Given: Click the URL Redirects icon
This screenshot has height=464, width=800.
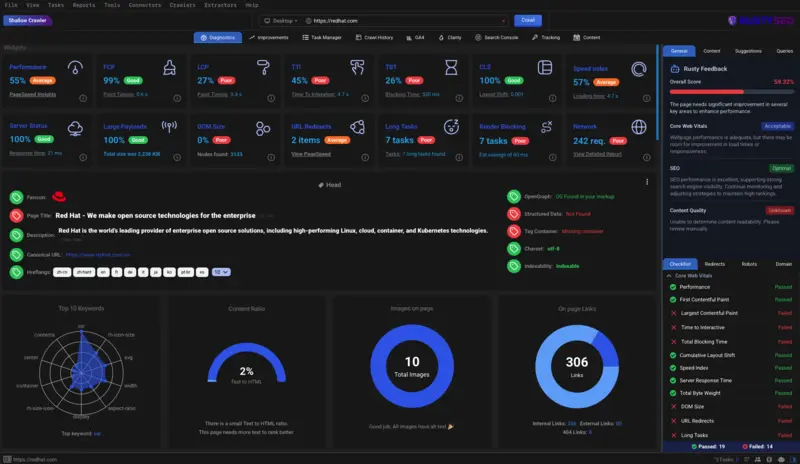Looking at the screenshot, I should 357,127.
